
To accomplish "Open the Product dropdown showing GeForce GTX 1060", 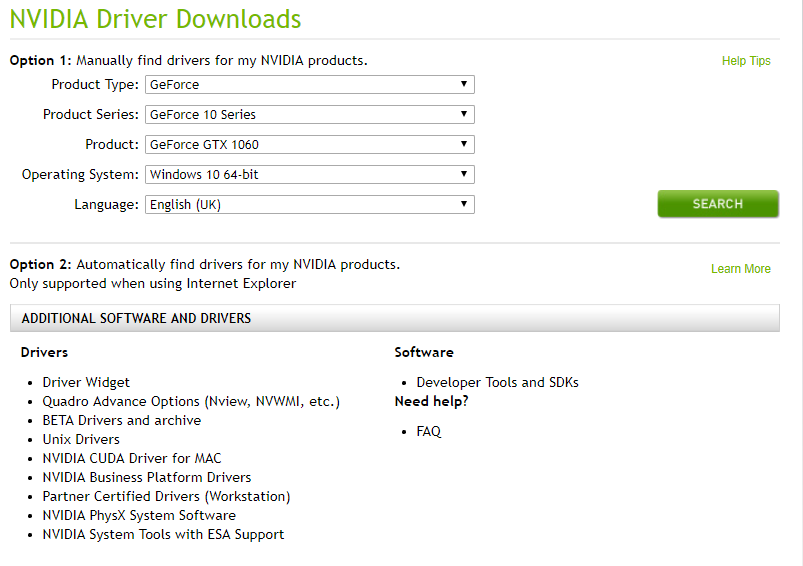I will point(310,144).
